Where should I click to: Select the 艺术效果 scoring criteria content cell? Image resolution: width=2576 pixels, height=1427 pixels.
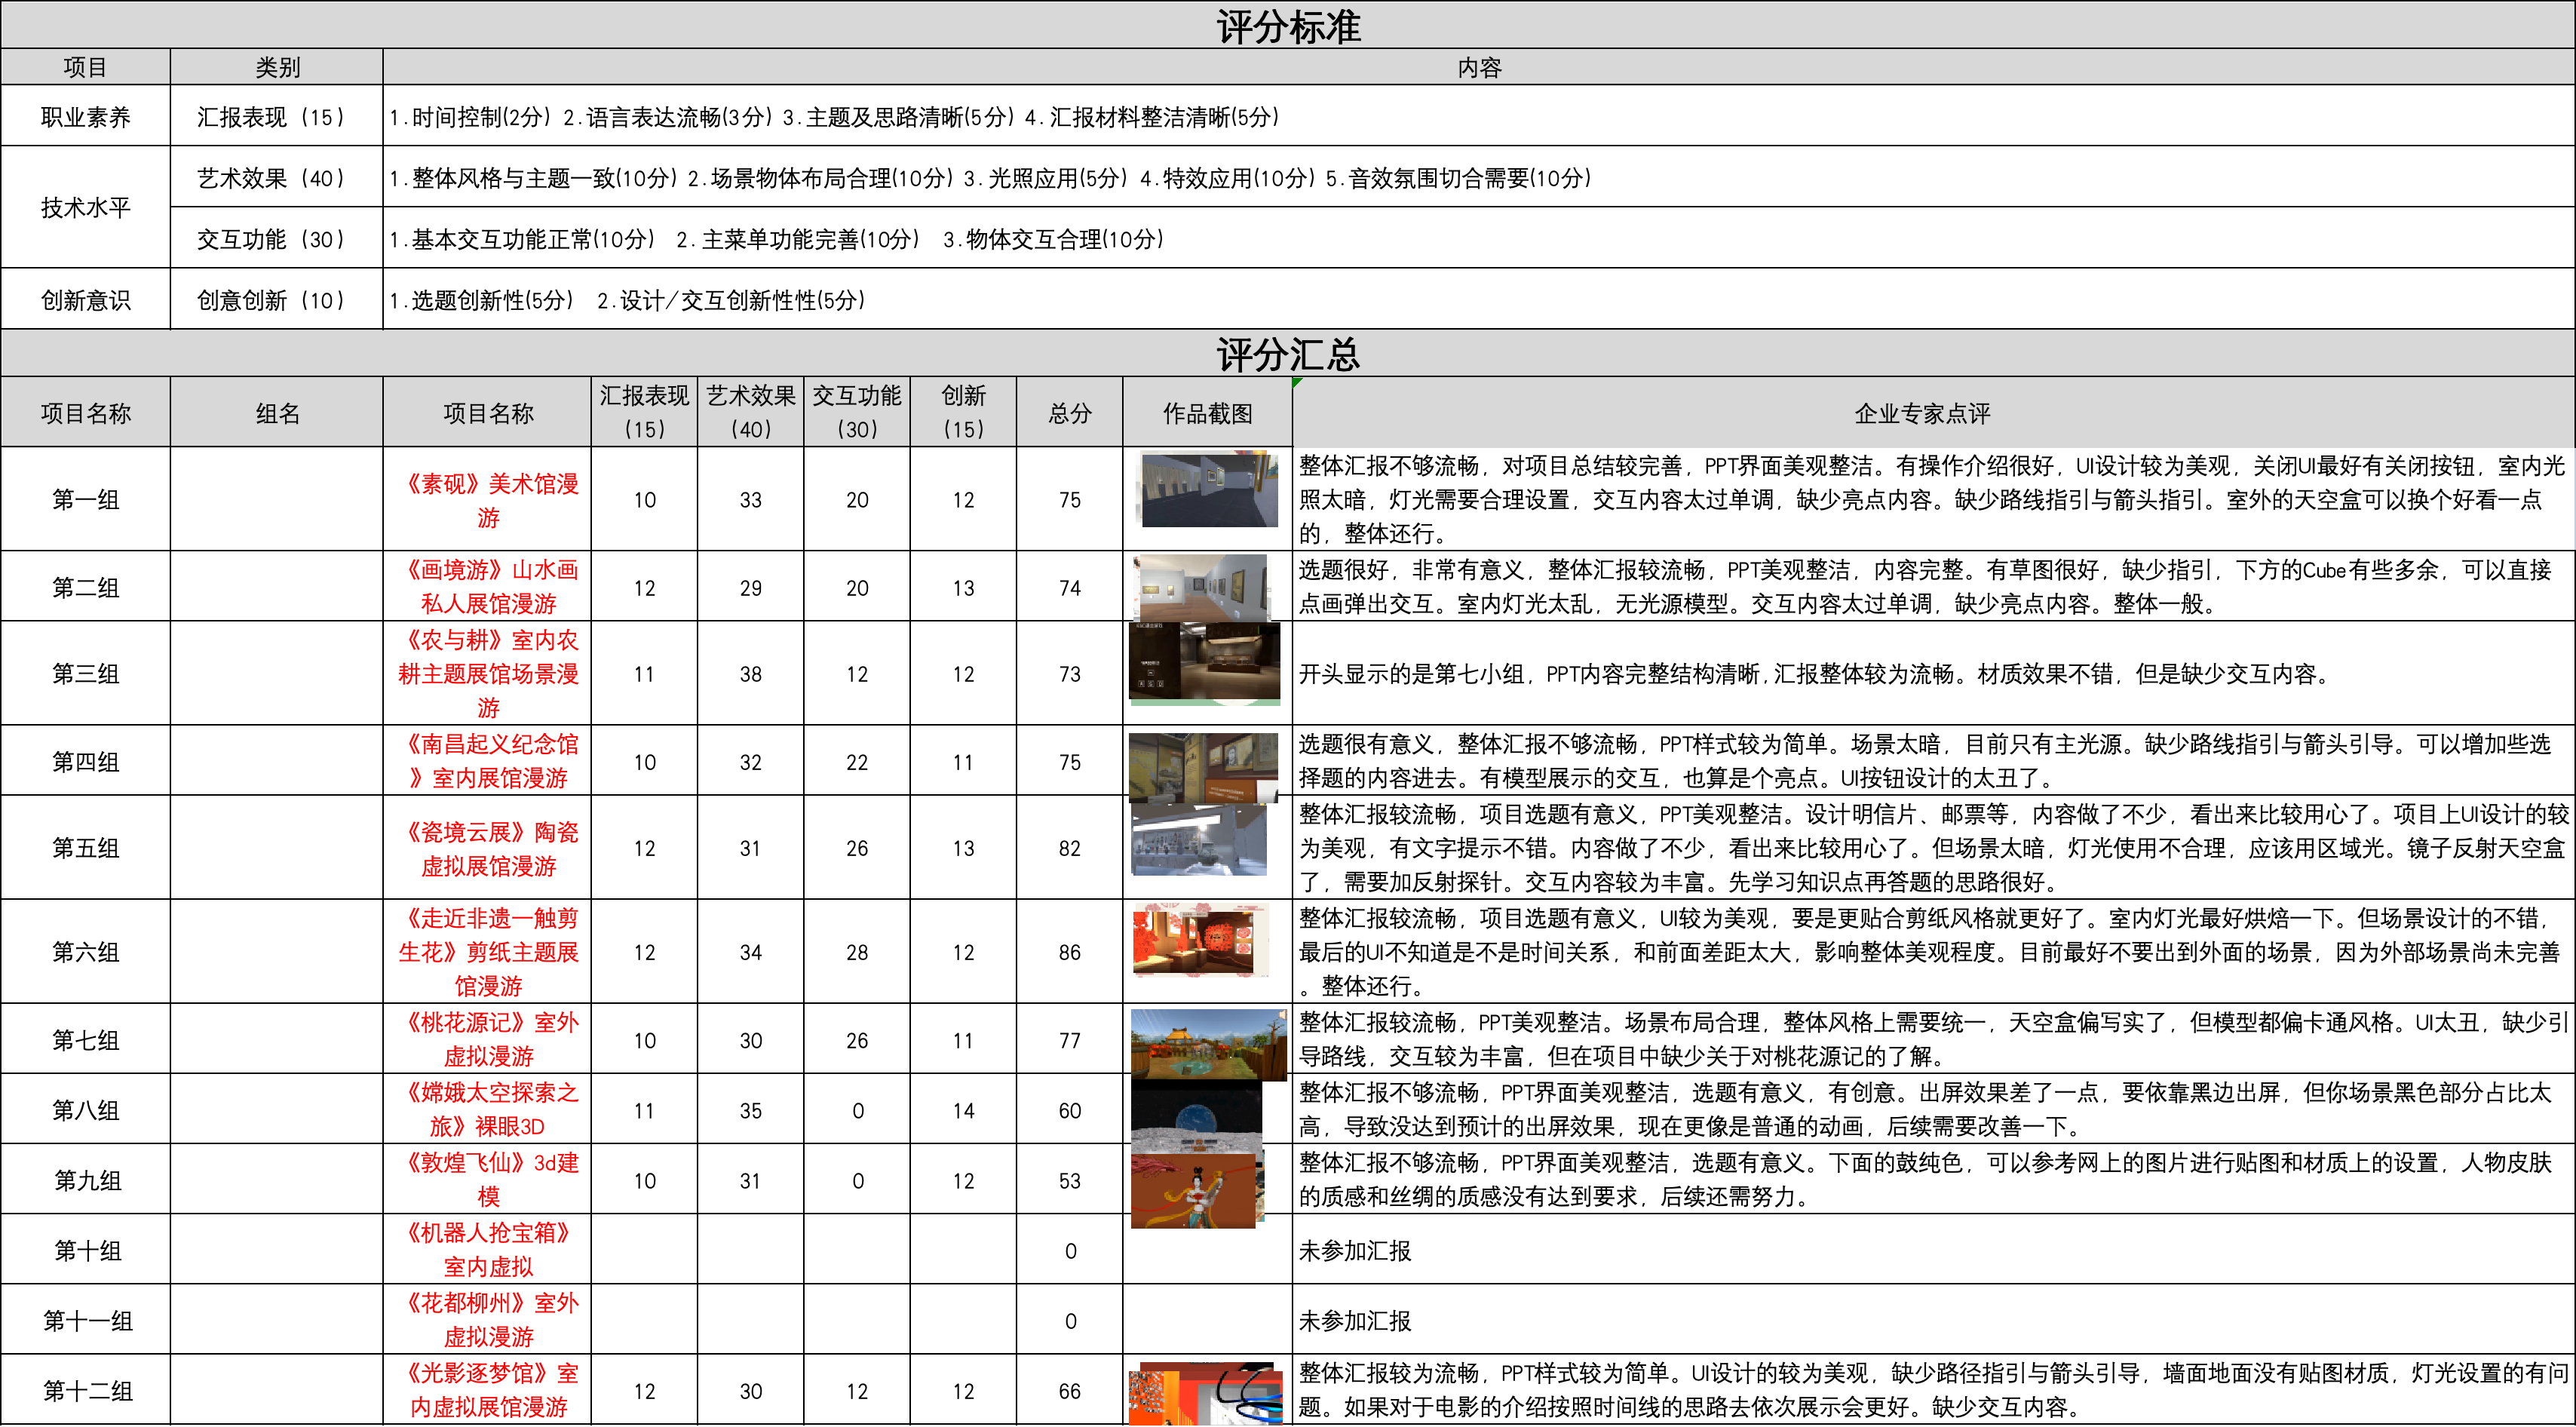[x=1478, y=177]
